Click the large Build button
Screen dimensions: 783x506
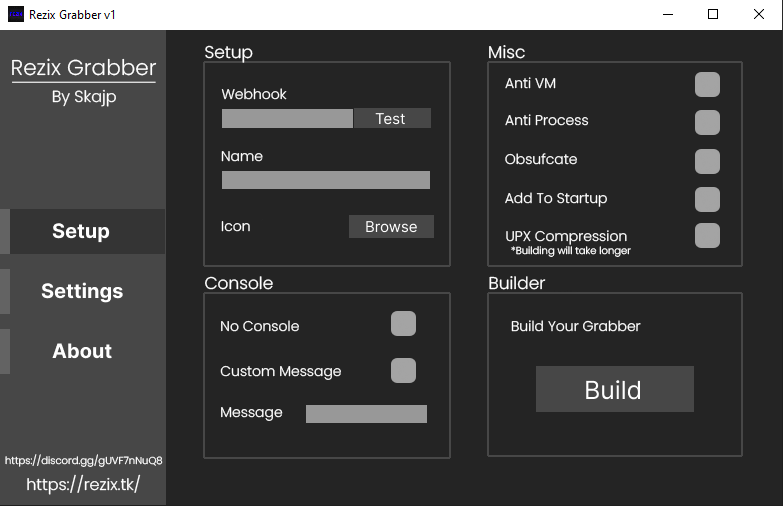(615, 389)
